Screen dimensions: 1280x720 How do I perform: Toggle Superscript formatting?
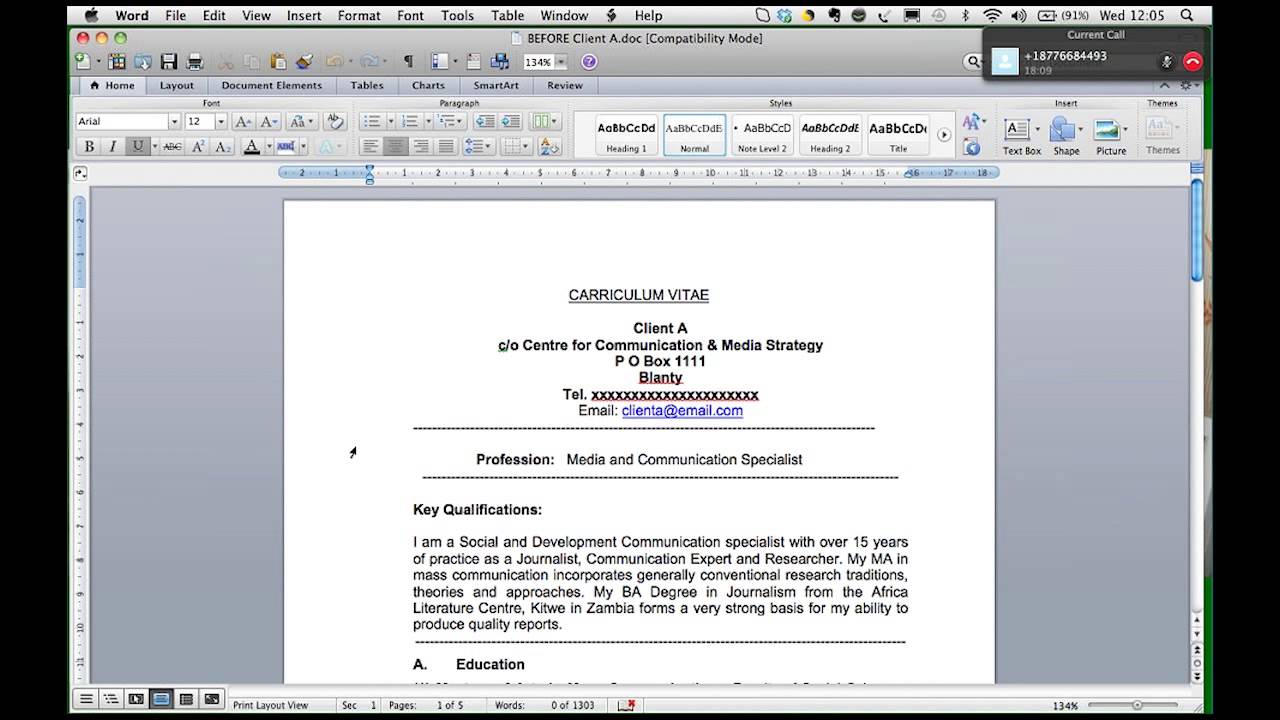pos(198,147)
